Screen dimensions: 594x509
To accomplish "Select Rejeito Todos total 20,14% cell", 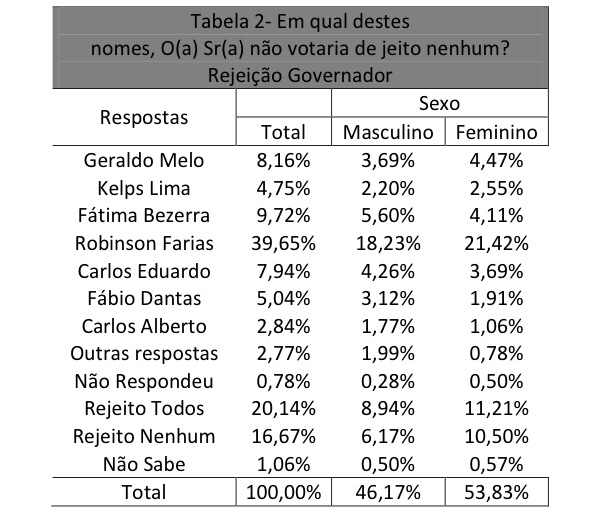I will coord(283,409).
